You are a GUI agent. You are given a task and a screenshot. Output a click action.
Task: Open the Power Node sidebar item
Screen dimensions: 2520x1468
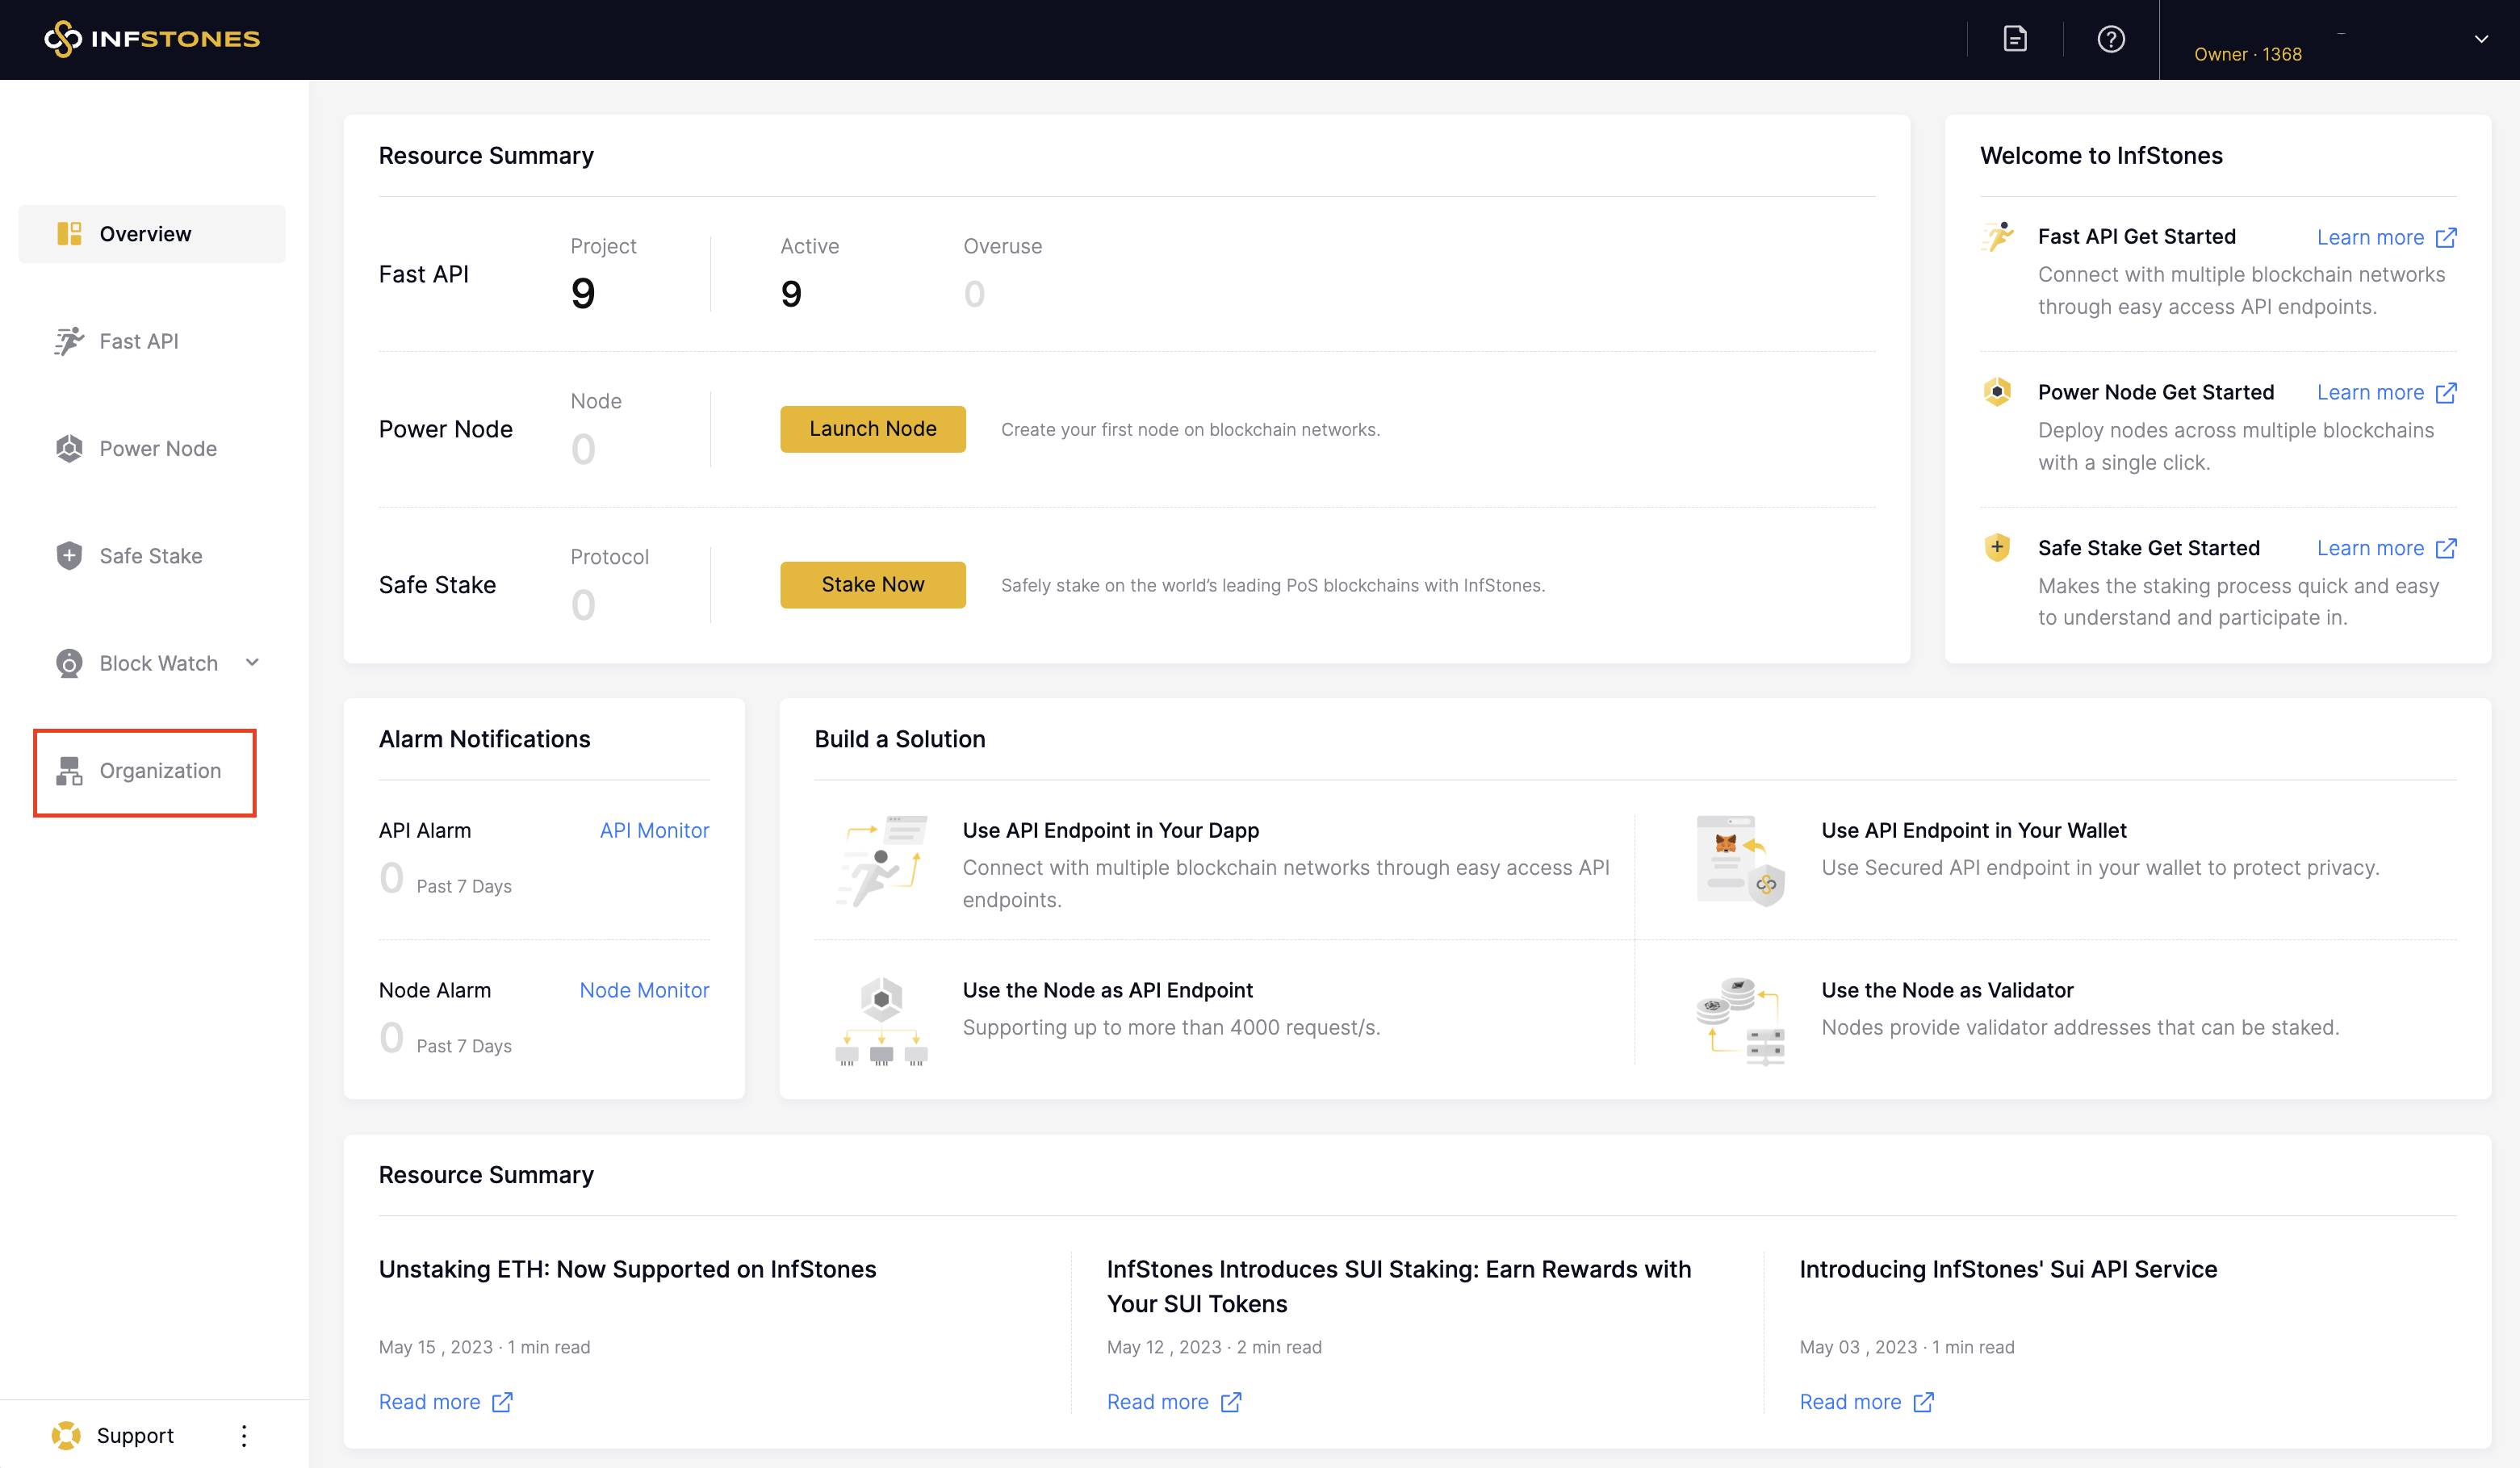(x=157, y=448)
